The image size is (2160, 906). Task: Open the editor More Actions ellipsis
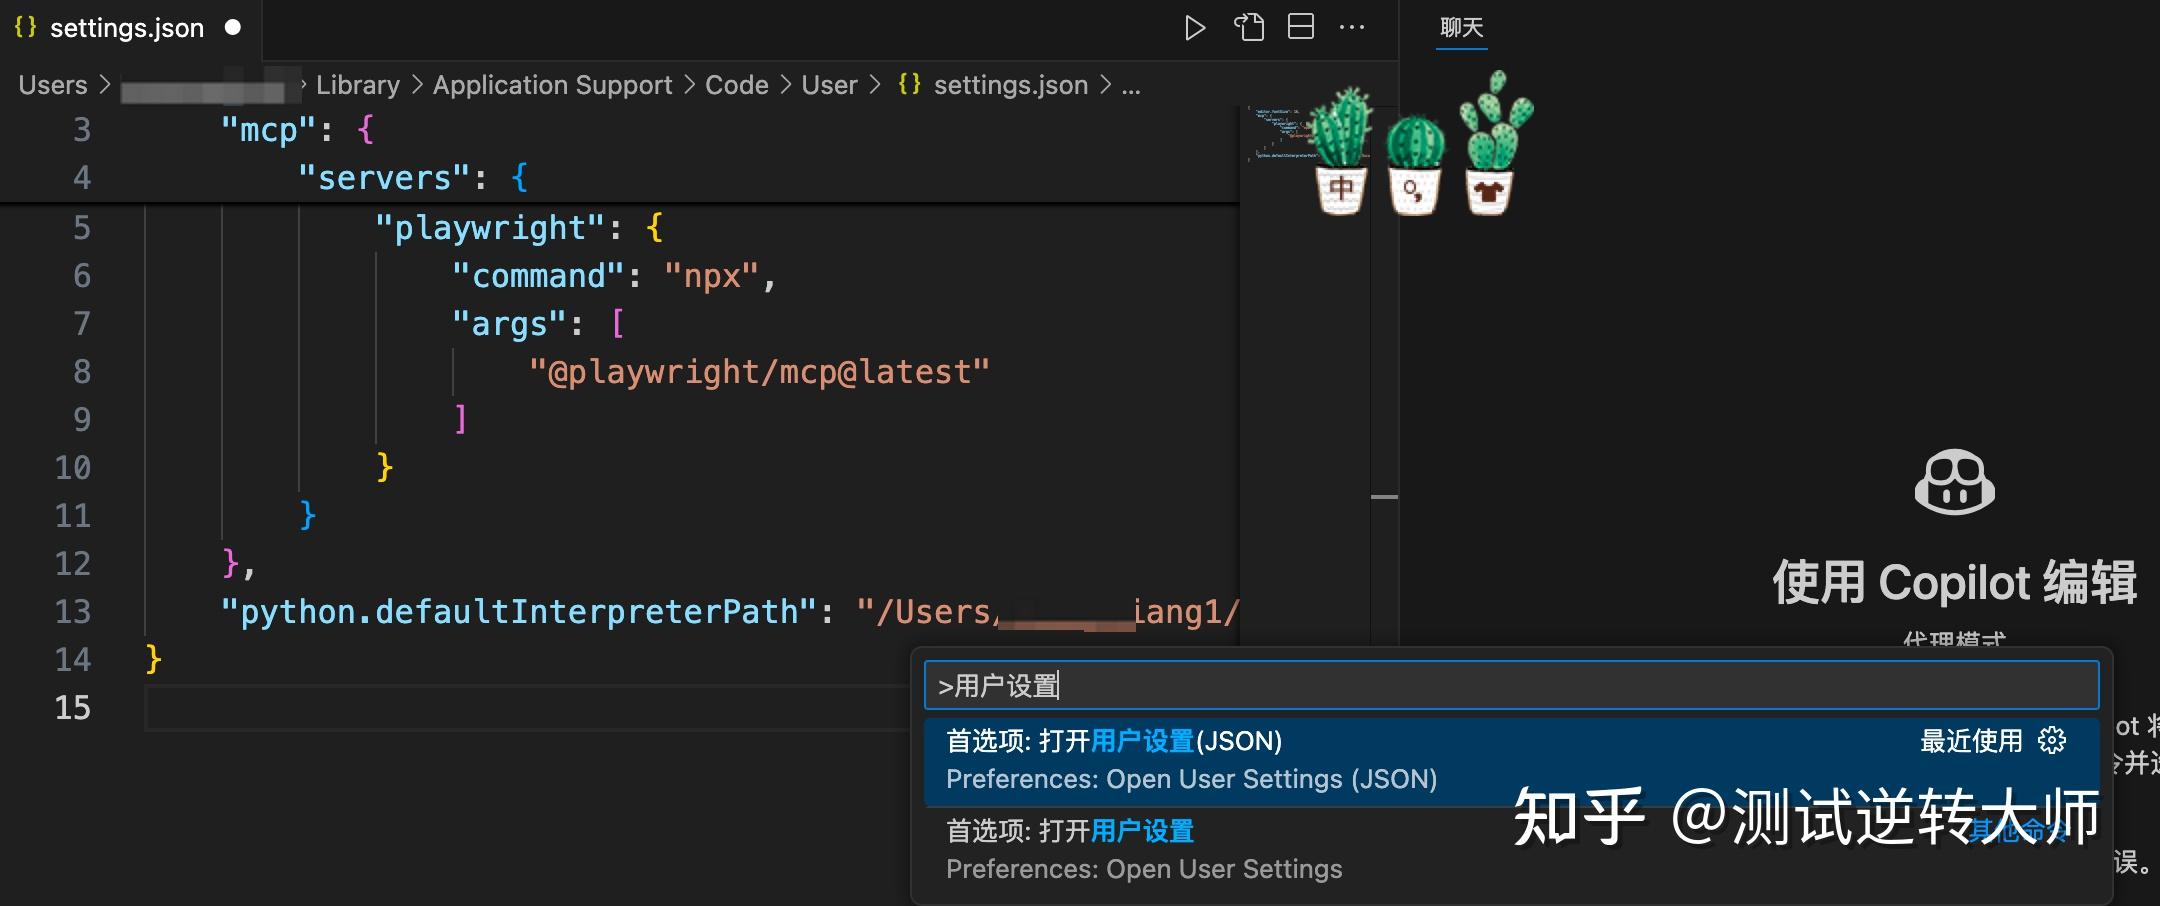[1352, 28]
